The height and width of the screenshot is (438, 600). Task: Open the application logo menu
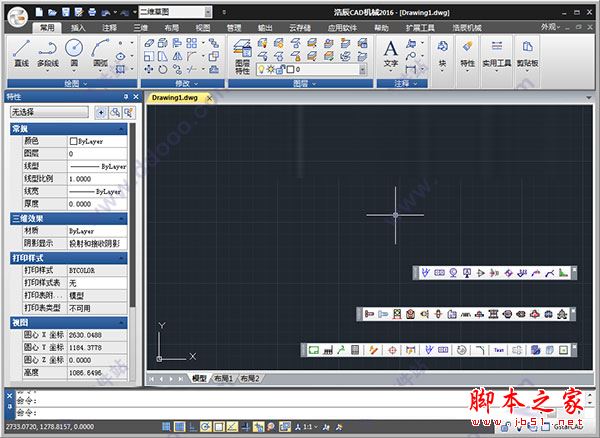[18, 16]
